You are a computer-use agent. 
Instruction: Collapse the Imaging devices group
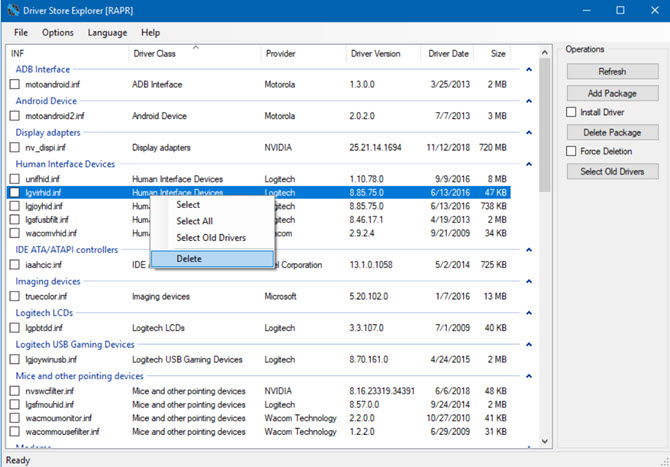(529, 281)
